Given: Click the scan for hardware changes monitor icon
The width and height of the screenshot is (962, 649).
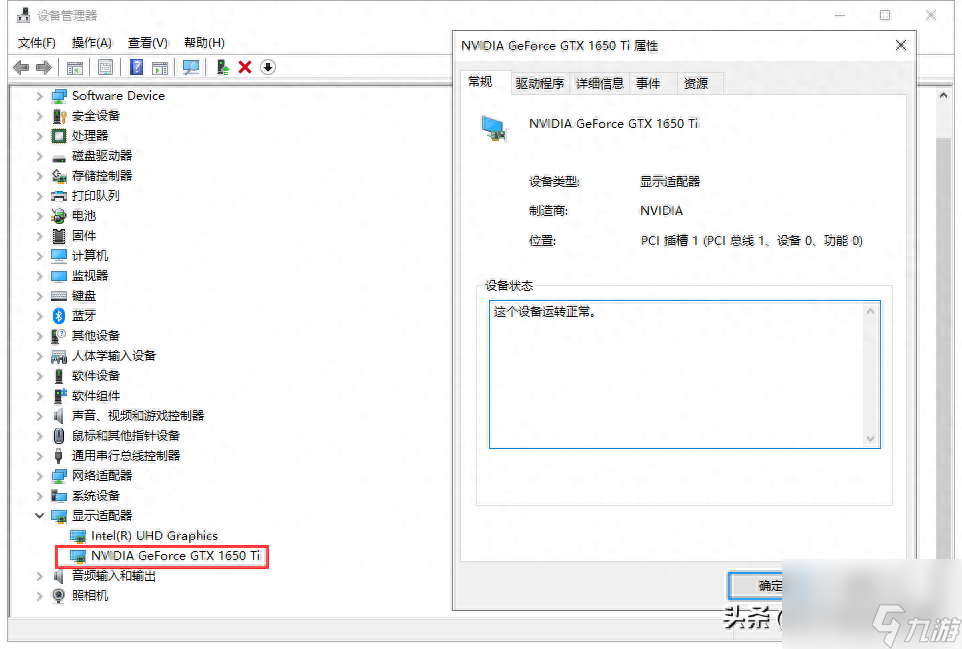Looking at the screenshot, I should click(x=191, y=67).
